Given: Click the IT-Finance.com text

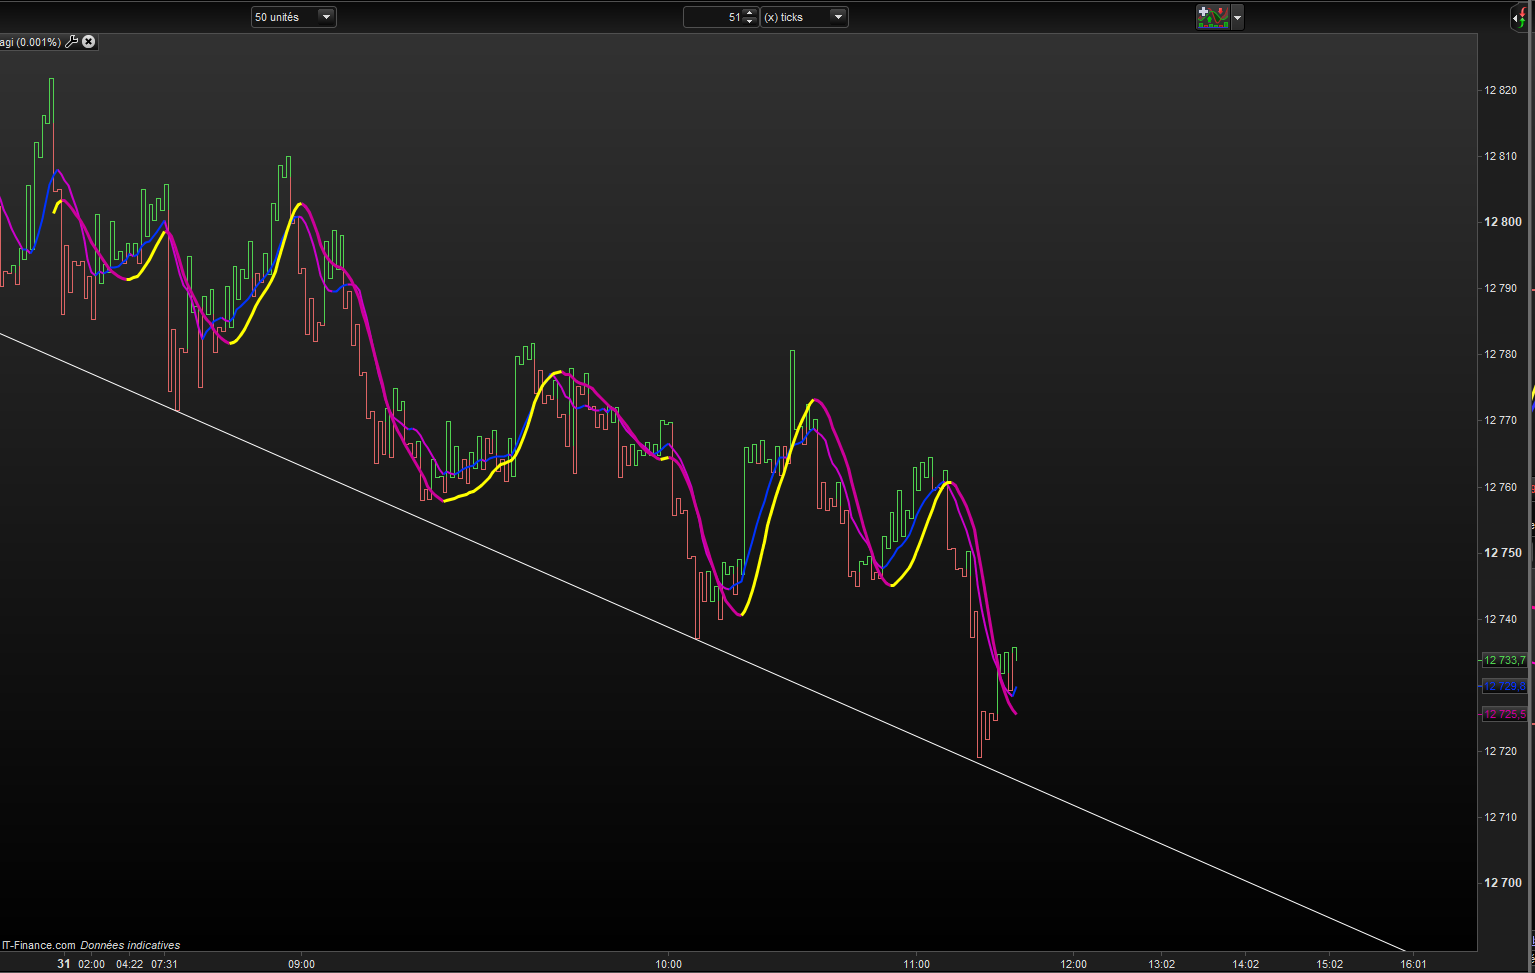Looking at the screenshot, I should click(39, 945).
